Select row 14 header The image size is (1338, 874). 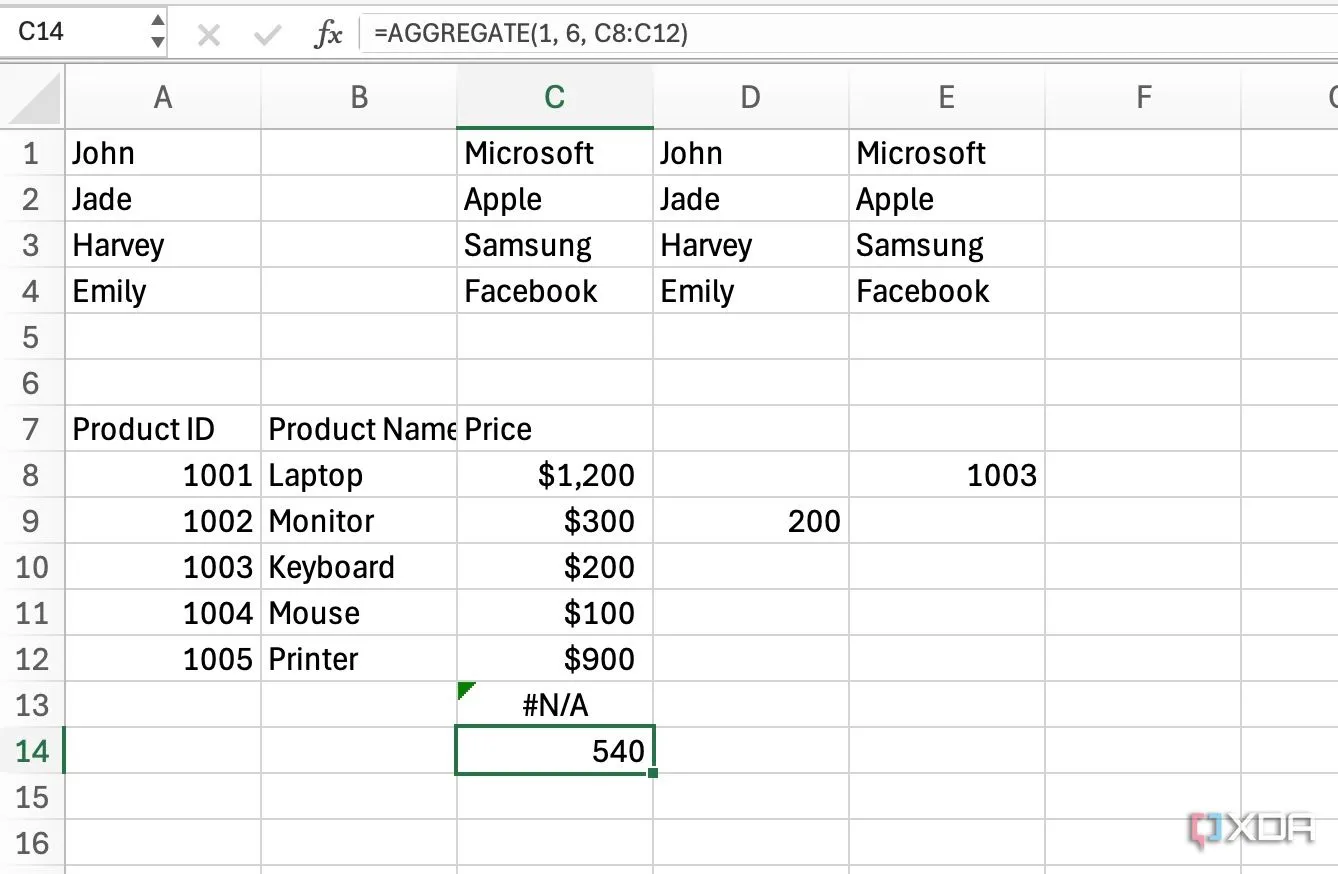pos(32,750)
